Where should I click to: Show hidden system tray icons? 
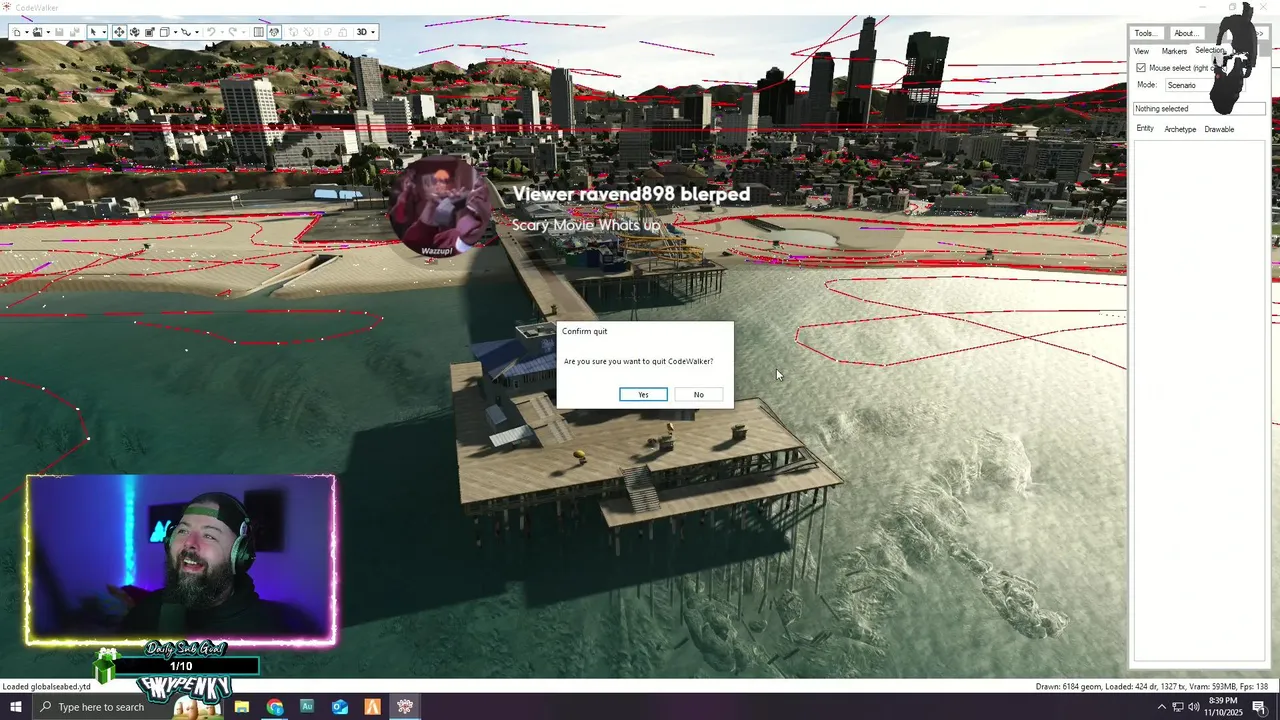coord(1161,707)
